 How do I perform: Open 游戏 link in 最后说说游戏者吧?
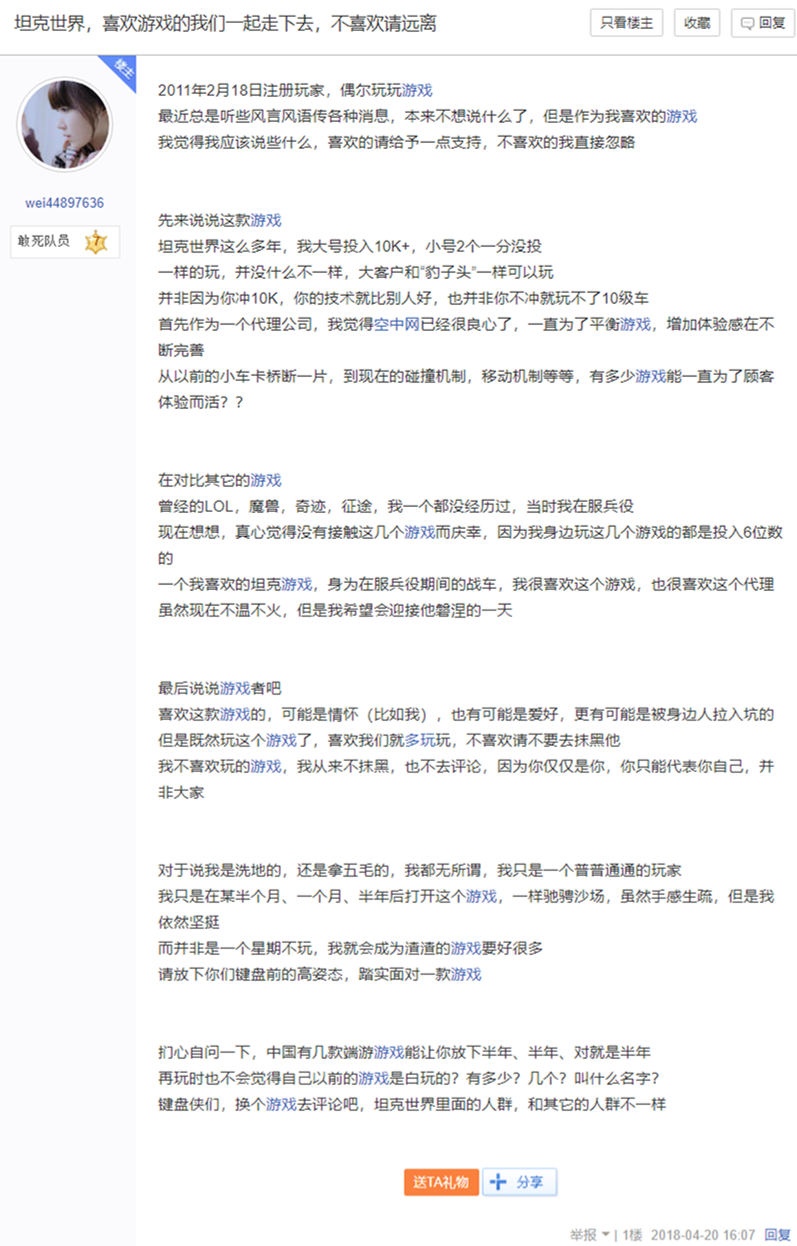tap(235, 688)
